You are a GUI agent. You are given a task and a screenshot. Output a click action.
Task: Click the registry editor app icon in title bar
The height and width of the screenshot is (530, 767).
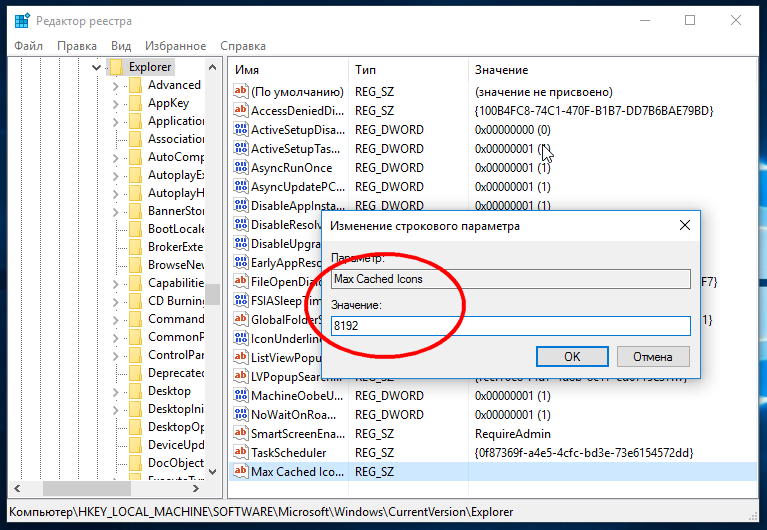(x=22, y=21)
